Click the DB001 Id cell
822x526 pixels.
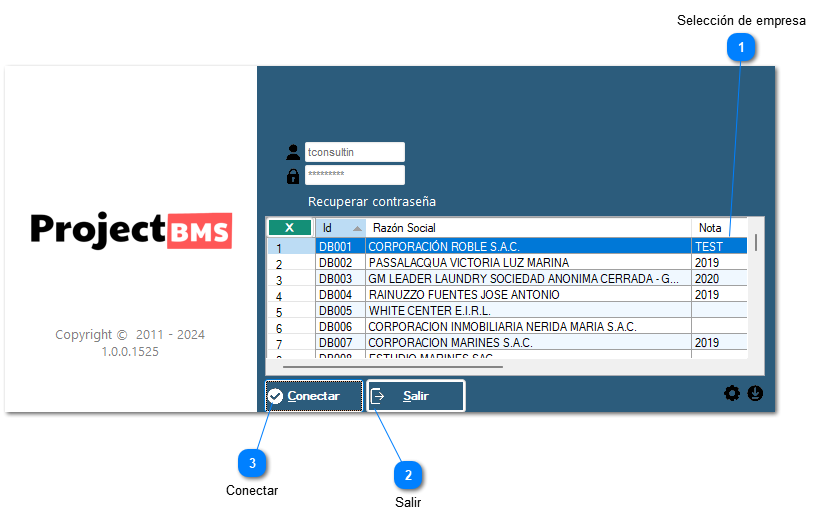point(341,246)
